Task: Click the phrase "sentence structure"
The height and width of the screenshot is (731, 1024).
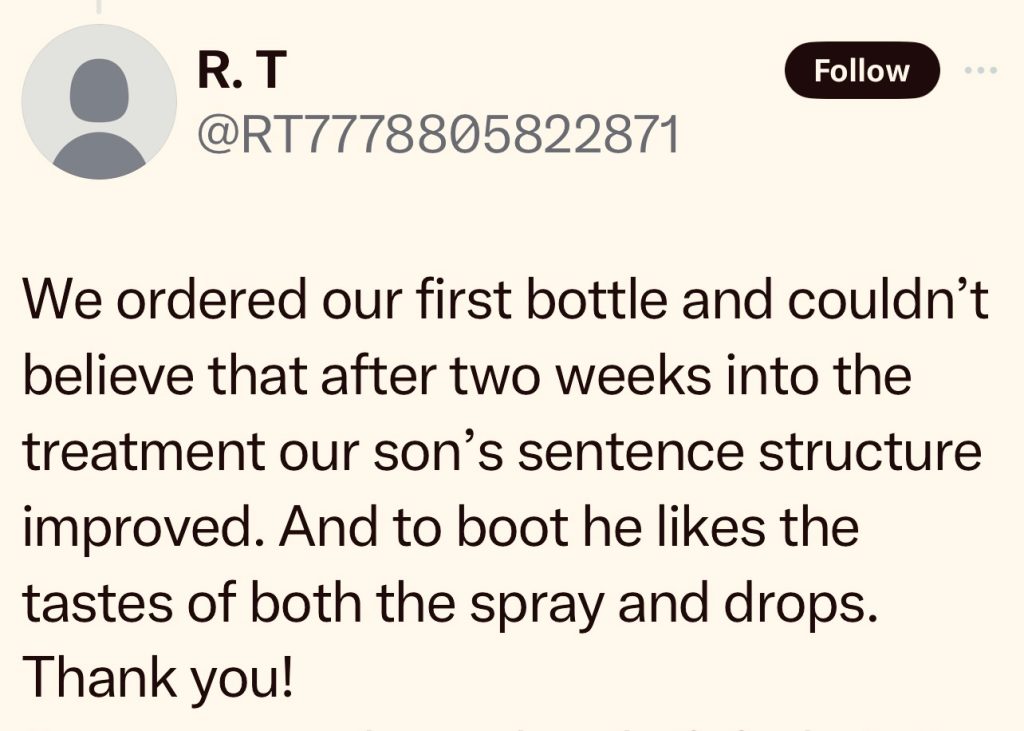Action: [750, 452]
